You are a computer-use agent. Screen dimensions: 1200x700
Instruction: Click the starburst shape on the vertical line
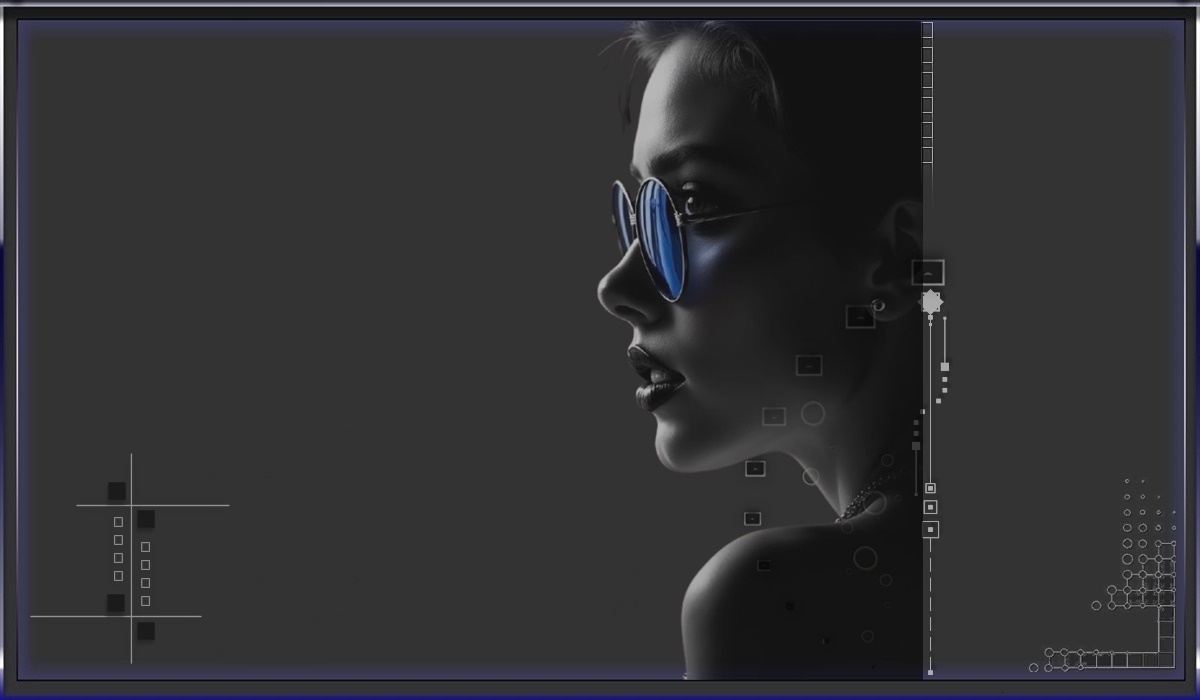[931, 302]
